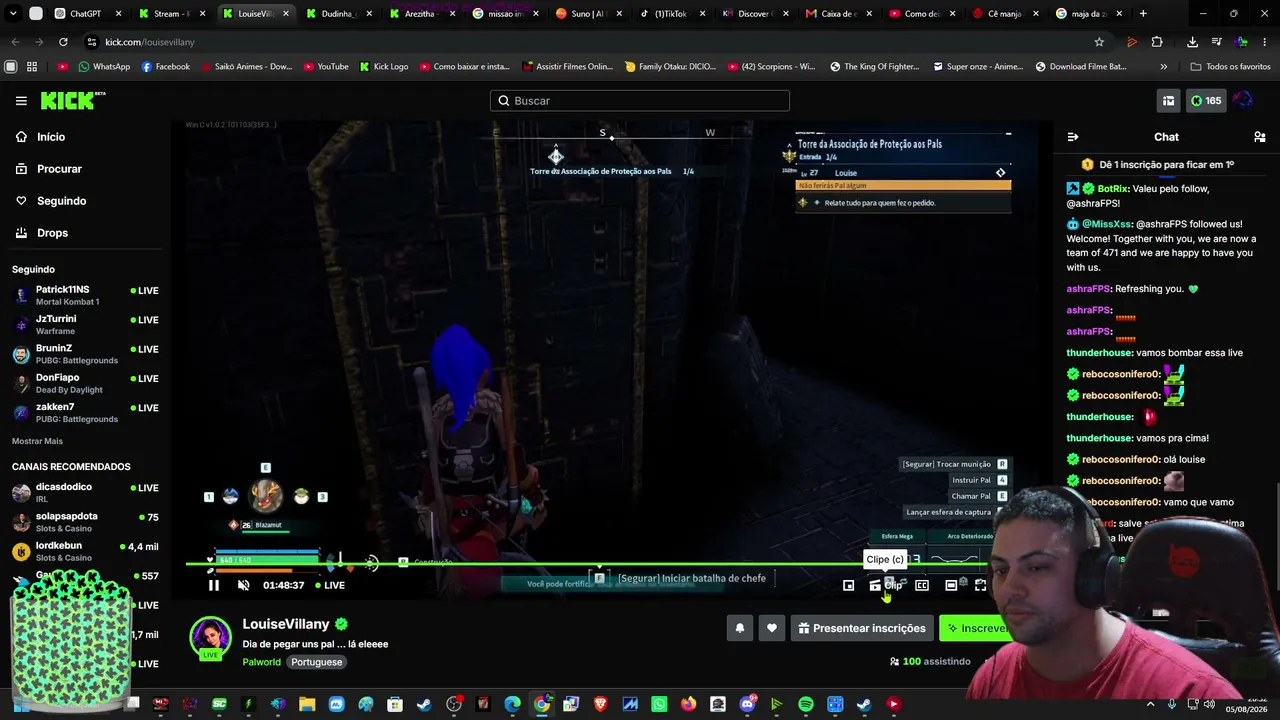Click Presentear inscrições button
1280x720 pixels.
pyautogui.click(x=862, y=628)
